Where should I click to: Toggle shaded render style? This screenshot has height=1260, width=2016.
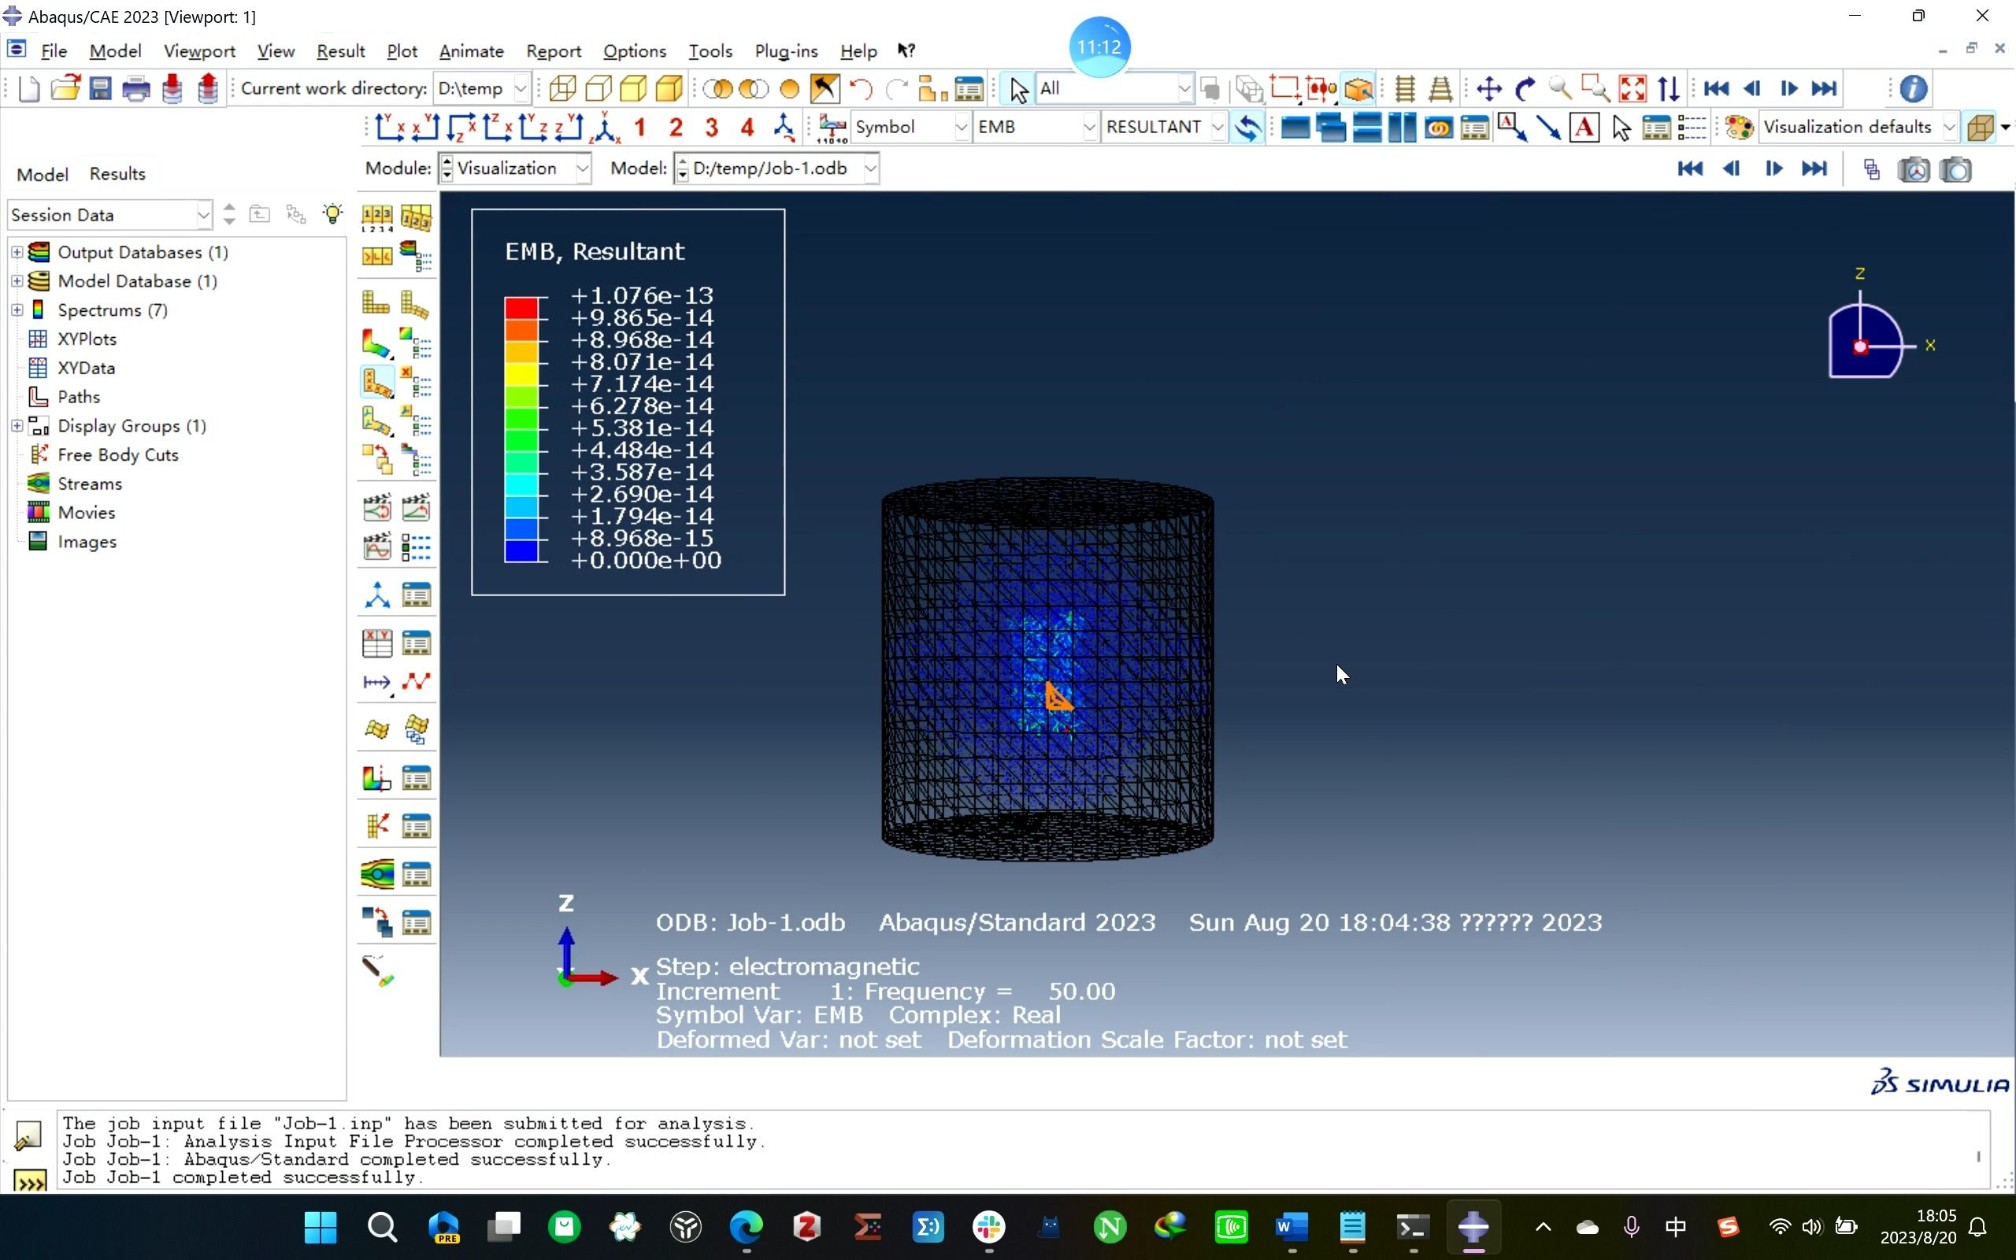(669, 89)
